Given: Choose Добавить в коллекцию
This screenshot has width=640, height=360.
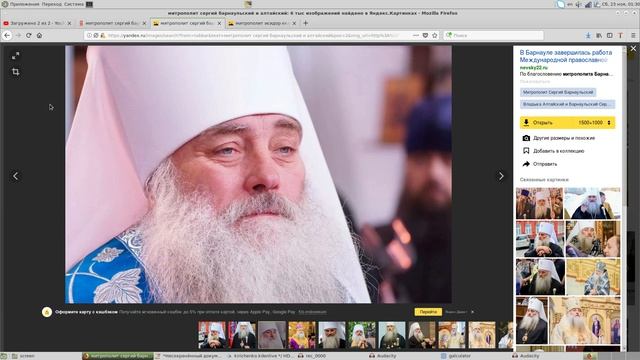Looking at the screenshot, I should tap(558, 151).
